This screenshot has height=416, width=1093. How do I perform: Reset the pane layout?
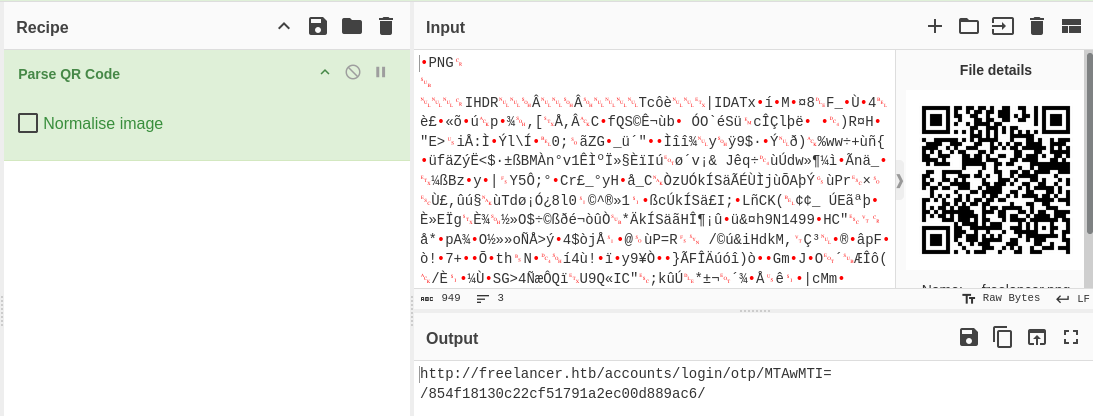tap(1071, 26)
